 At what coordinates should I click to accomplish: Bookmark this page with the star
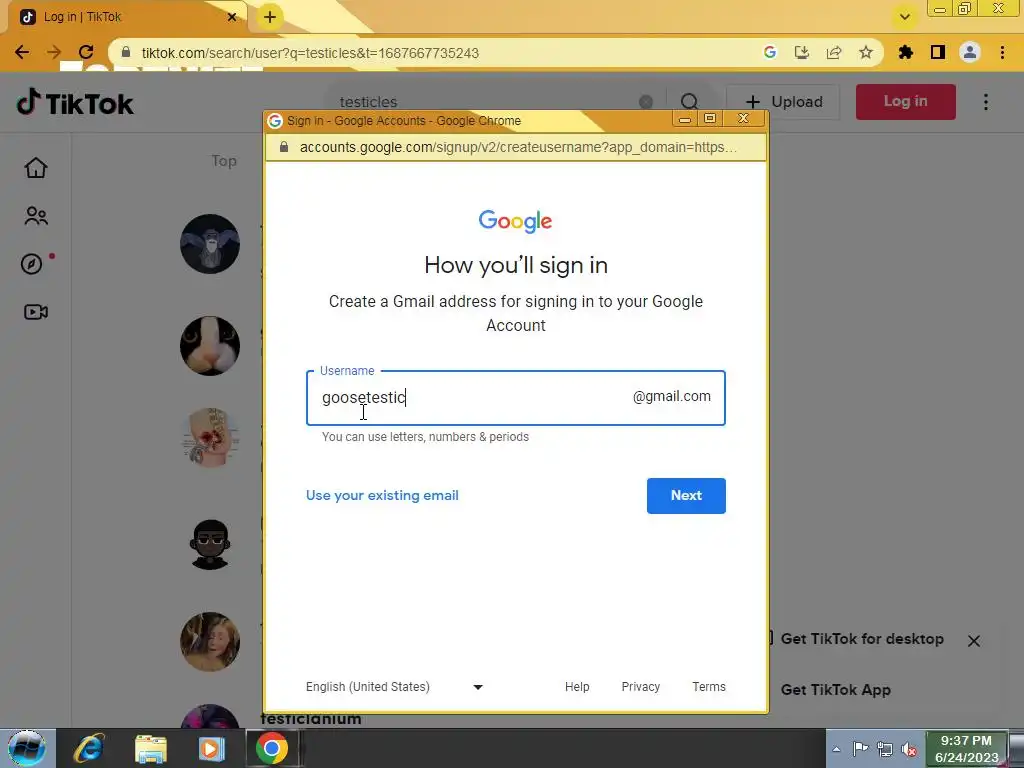[x=866, y=52]
